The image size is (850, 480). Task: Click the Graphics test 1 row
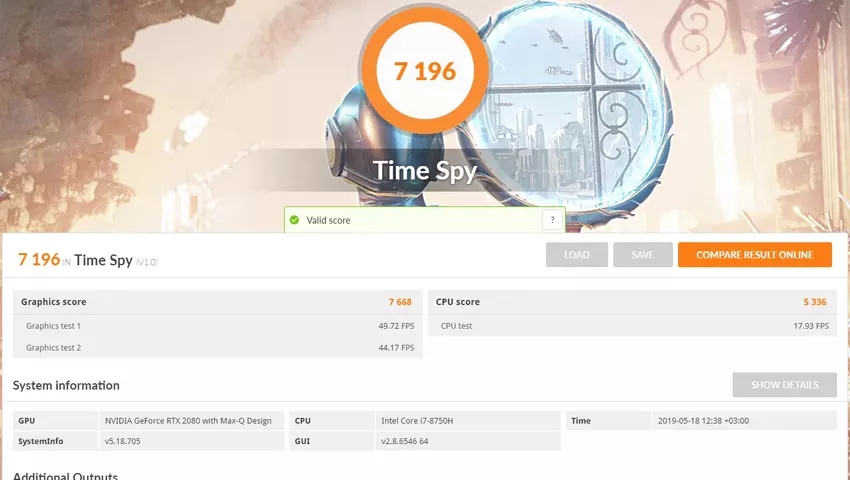click(217, 326)
